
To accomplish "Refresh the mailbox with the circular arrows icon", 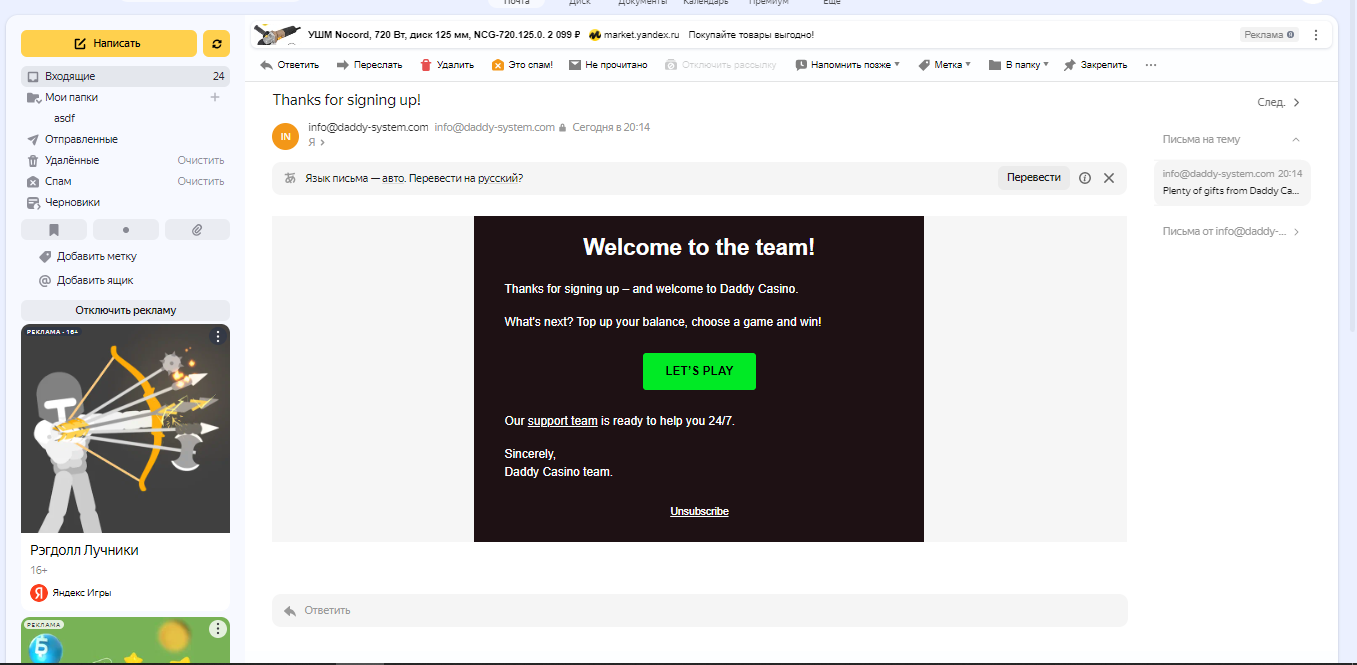I will (216, 43).
